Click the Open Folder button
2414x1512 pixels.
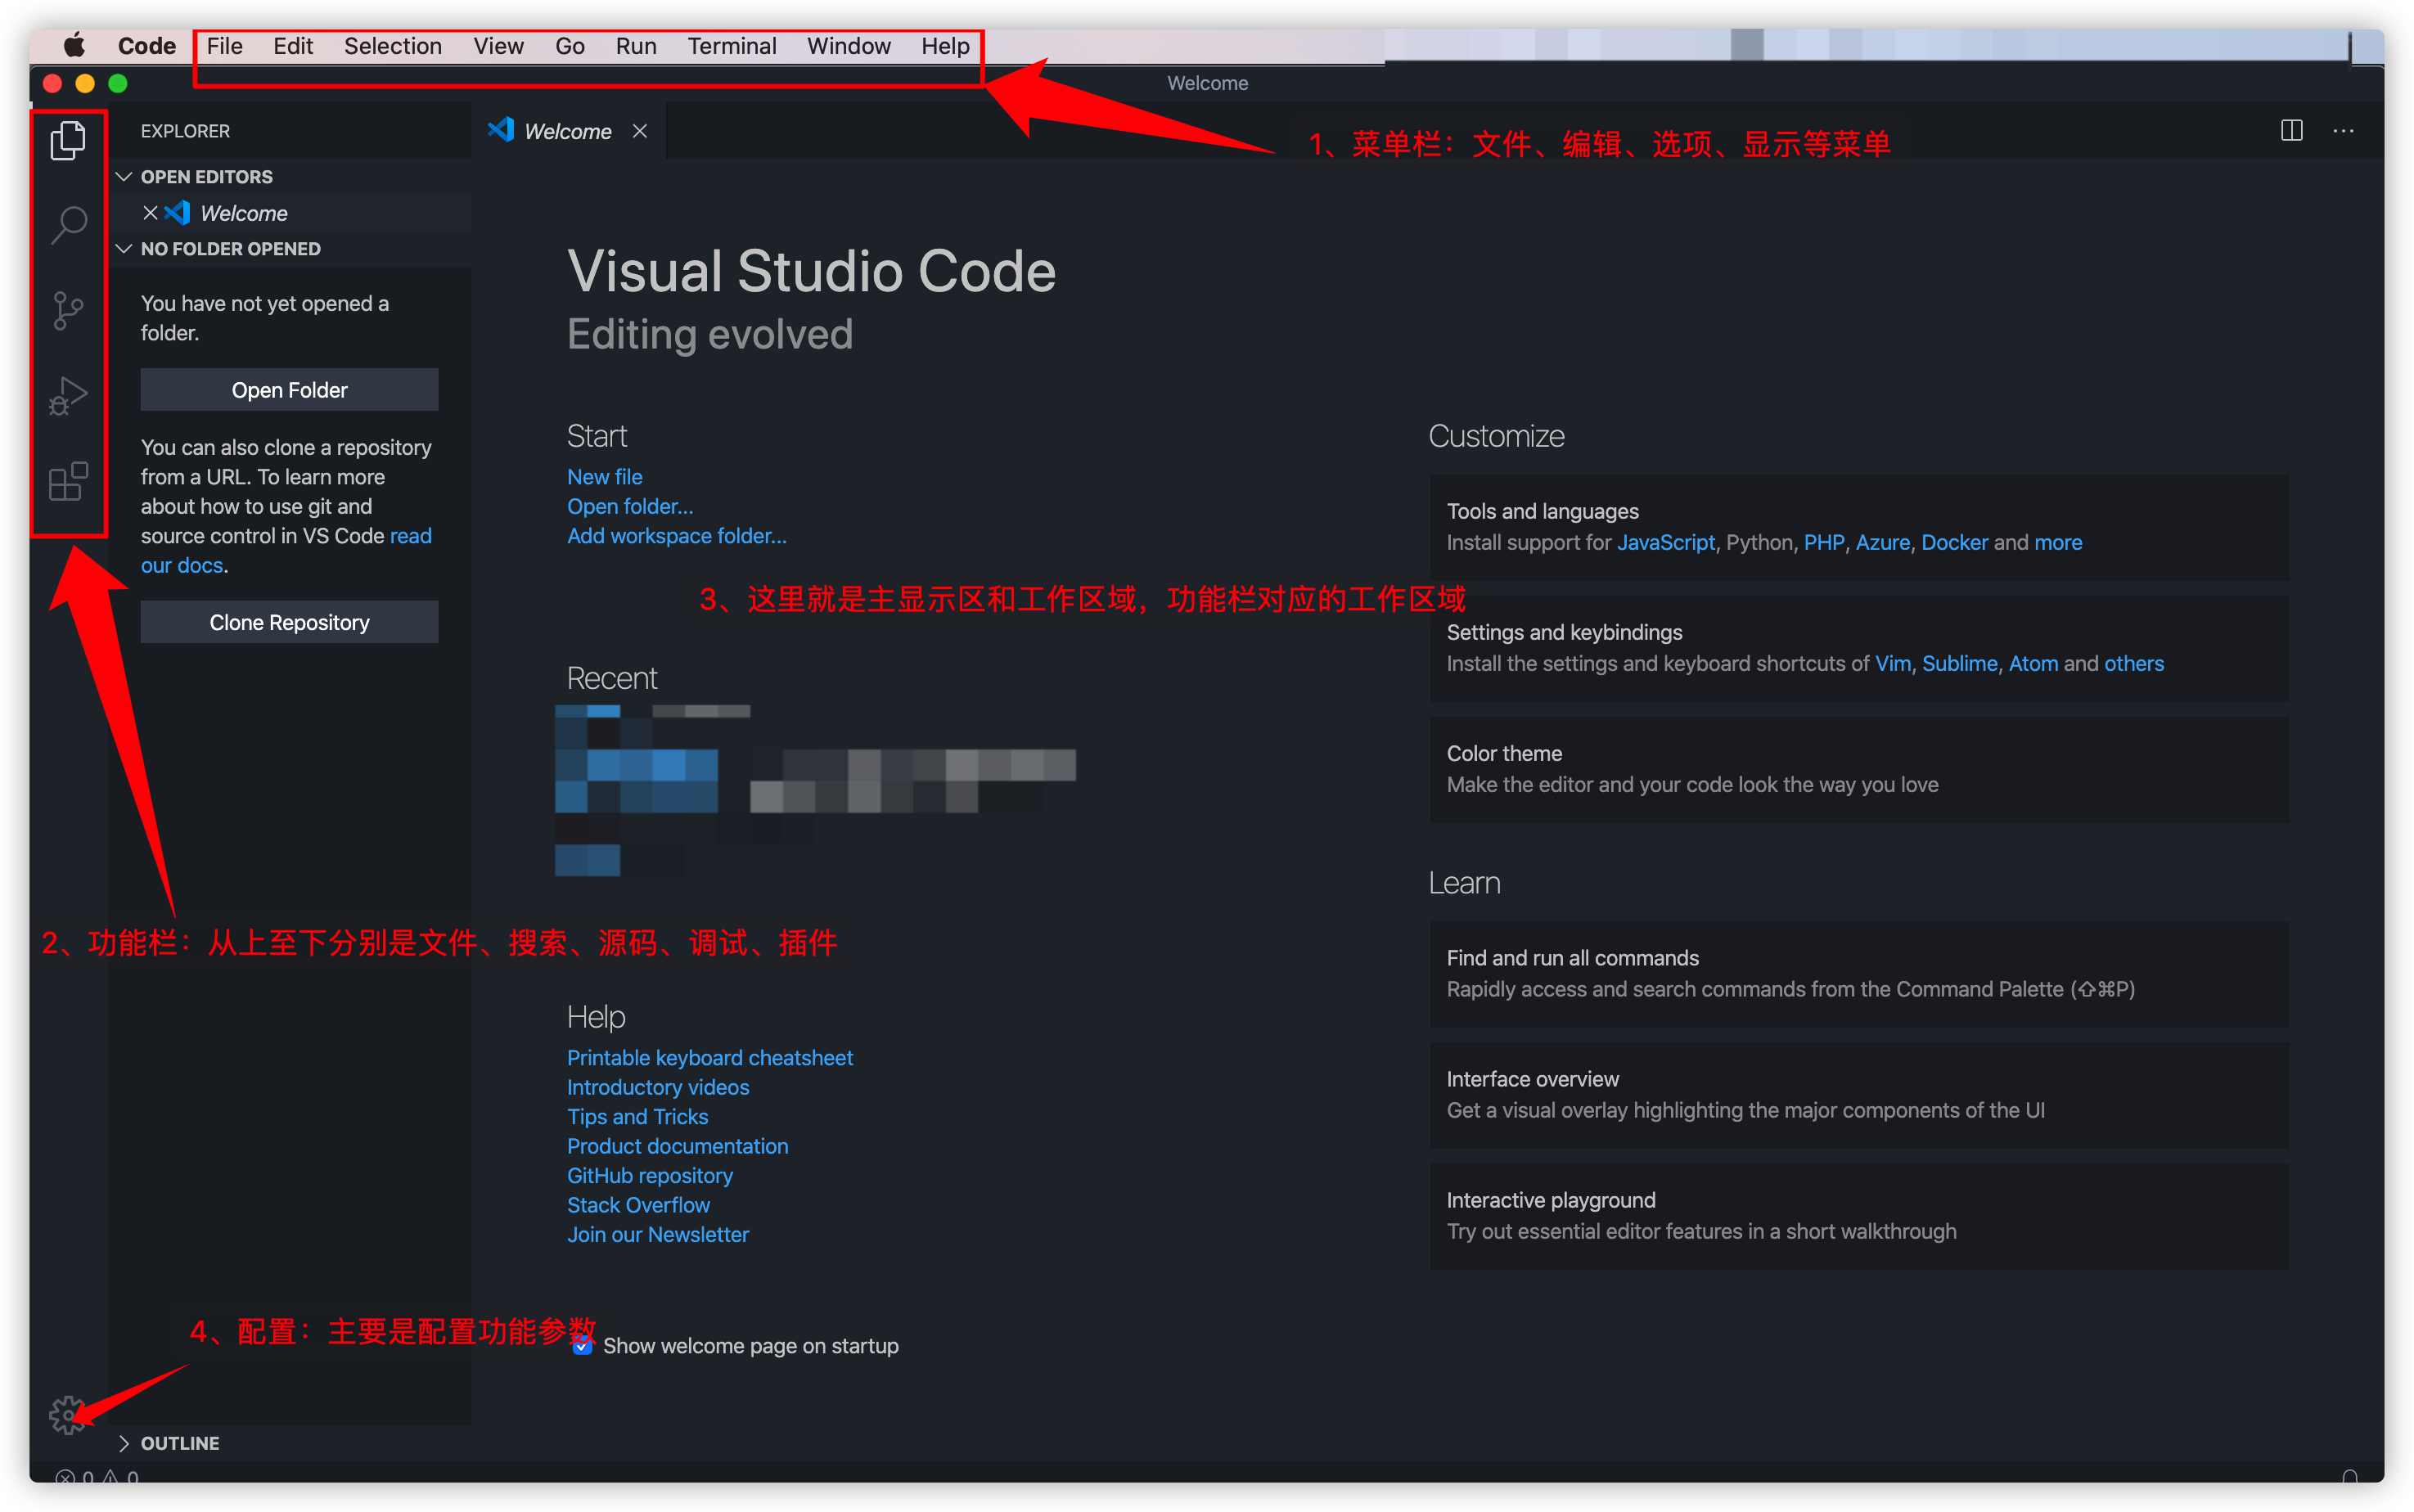[289, 390]
